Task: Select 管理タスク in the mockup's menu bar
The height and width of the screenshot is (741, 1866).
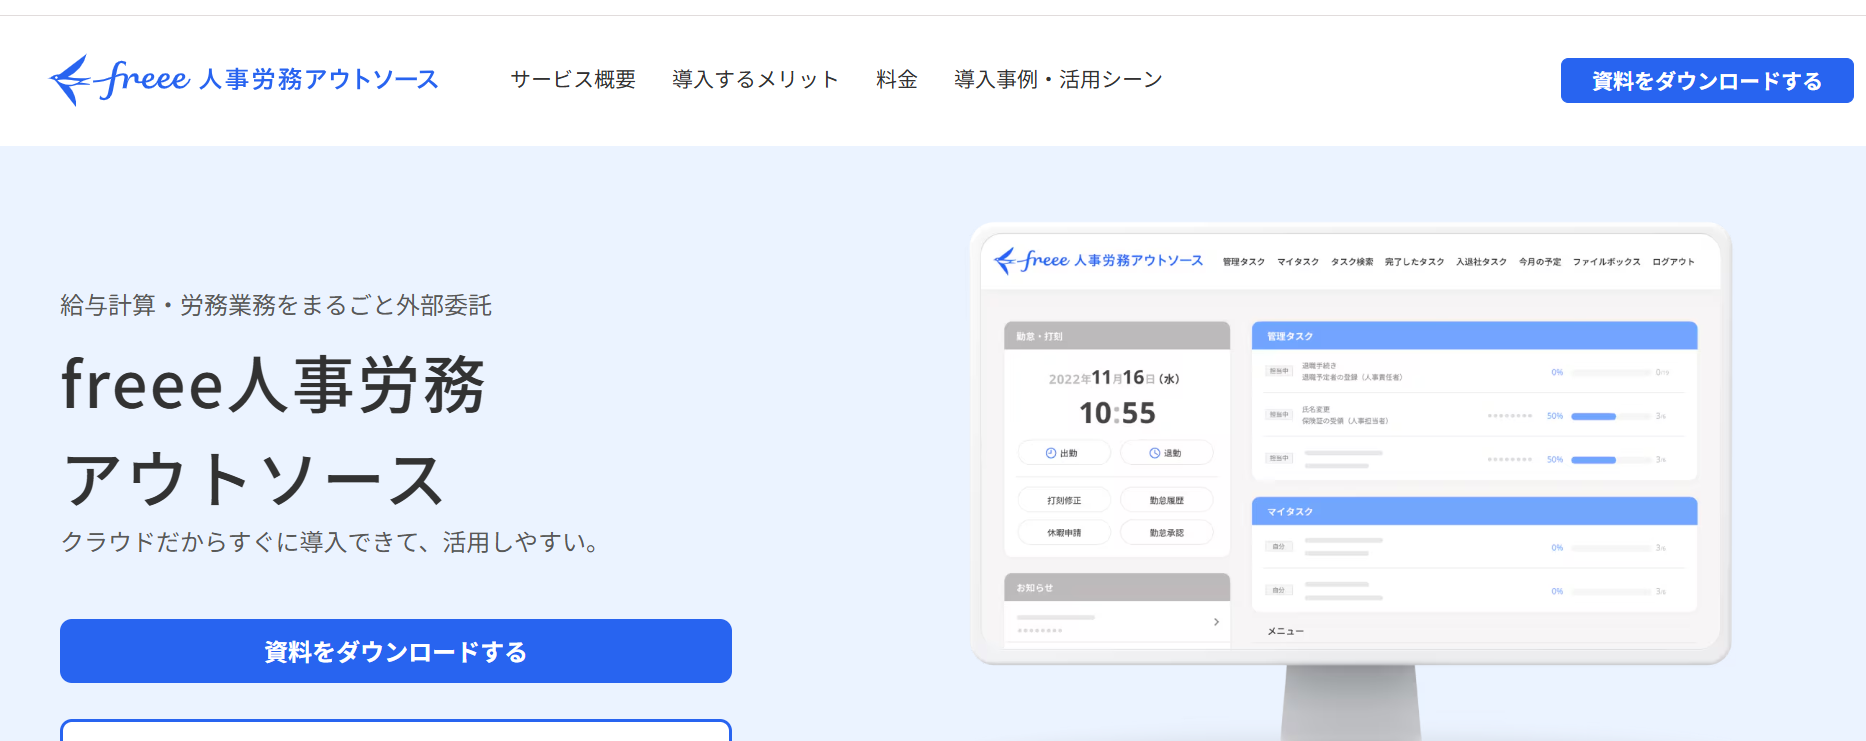Action: pyautogui.click(x=1244, y=262)
